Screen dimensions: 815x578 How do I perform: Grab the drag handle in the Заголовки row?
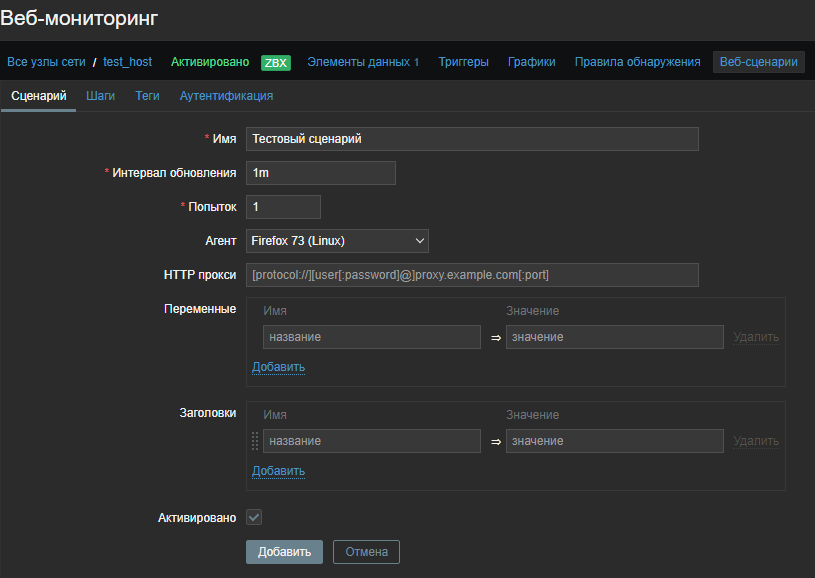(255, 441)
